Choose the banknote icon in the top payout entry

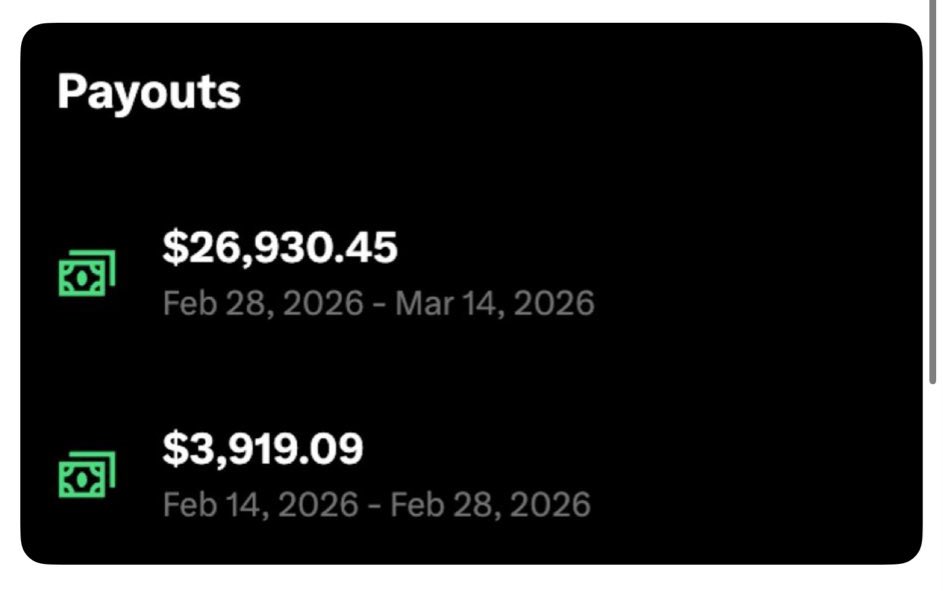click(x=87, y=272)
